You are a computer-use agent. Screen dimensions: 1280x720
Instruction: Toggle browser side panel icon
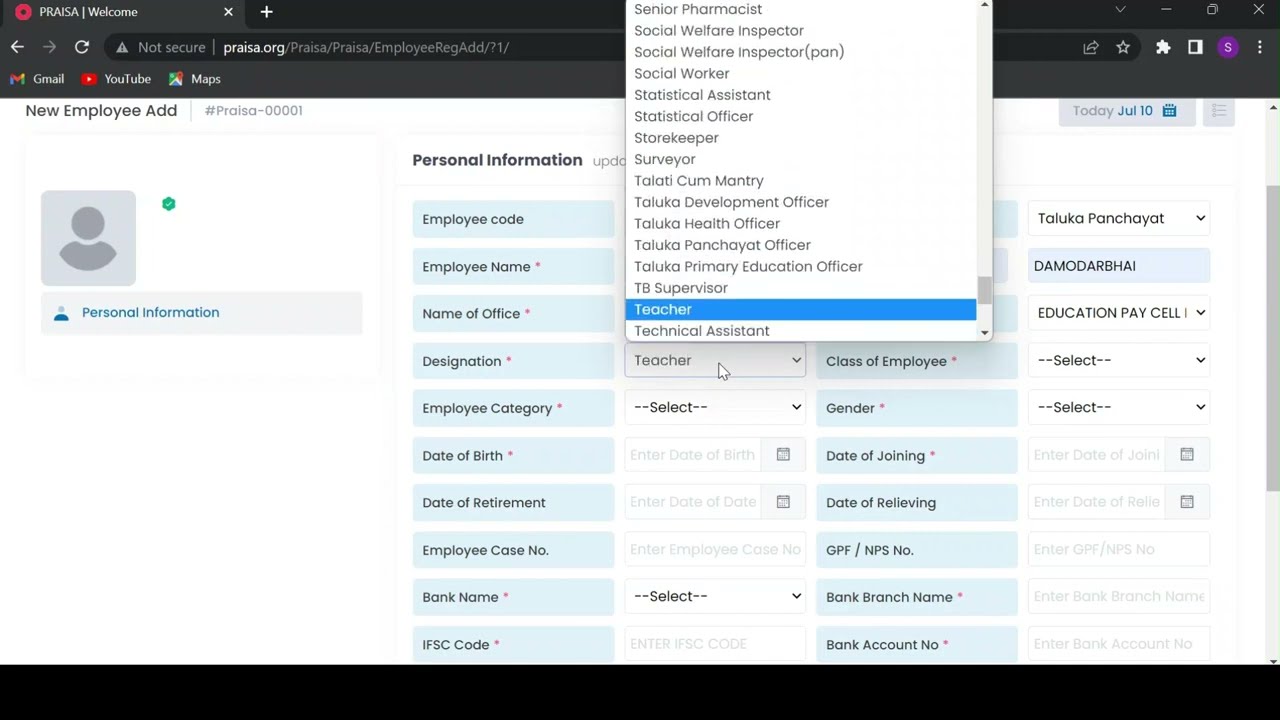click(x=1195, y=47)
